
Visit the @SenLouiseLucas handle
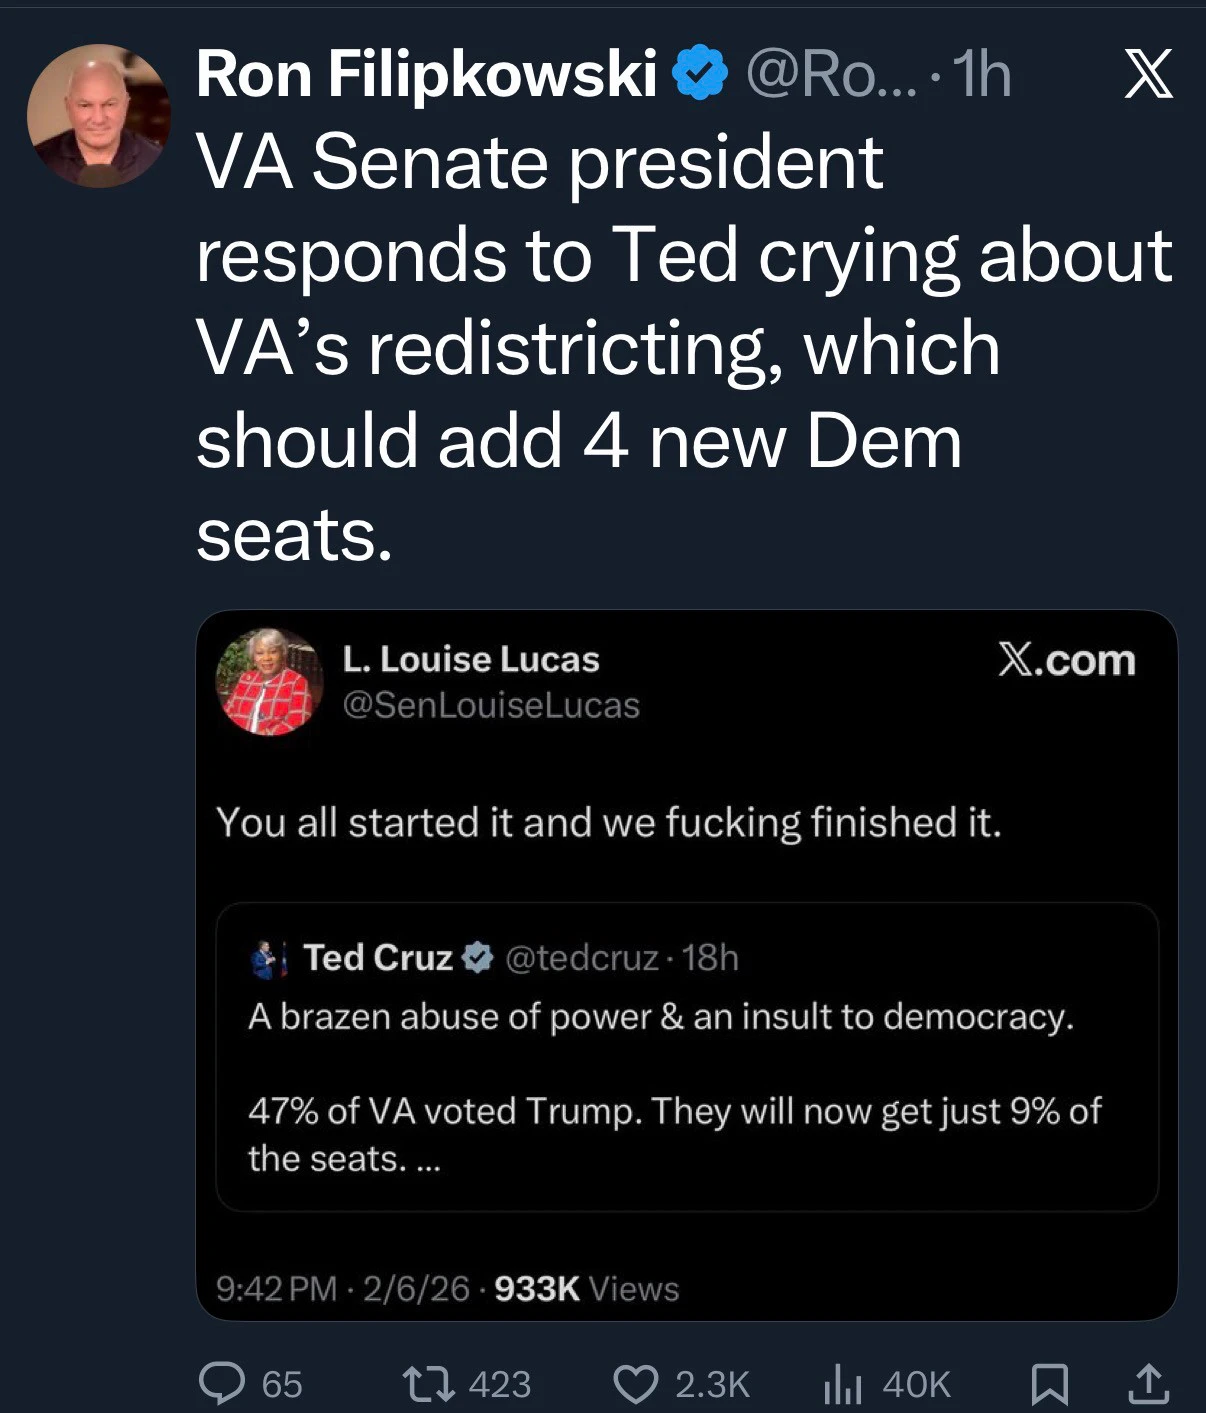(490, 705)
